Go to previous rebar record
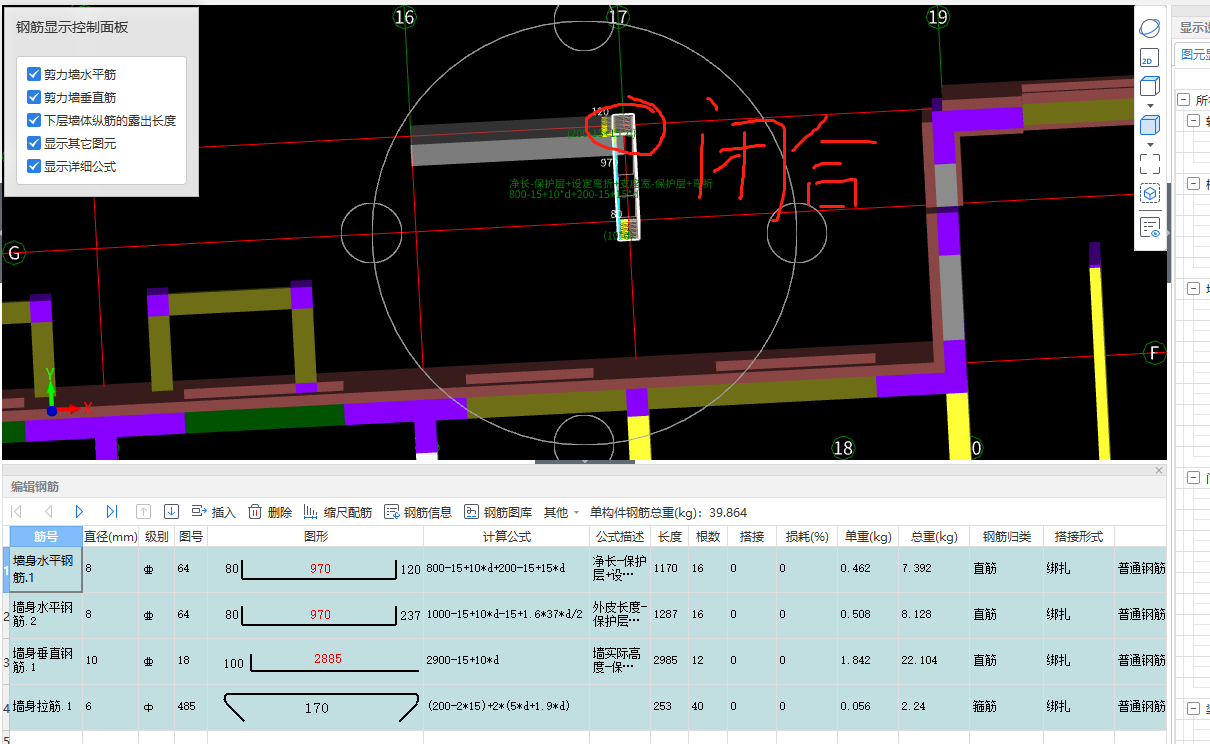 point(48,512)
